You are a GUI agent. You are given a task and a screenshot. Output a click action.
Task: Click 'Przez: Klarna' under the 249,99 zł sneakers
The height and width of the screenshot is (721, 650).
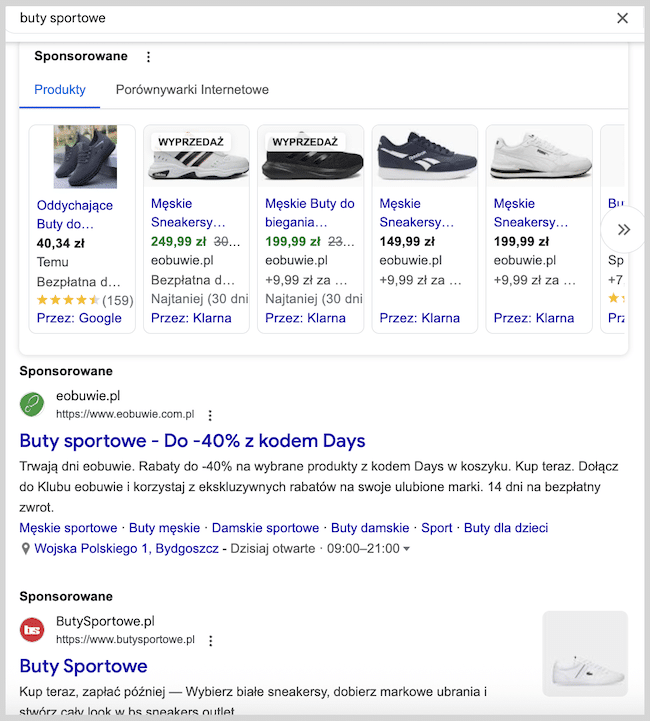pos(191,318)
